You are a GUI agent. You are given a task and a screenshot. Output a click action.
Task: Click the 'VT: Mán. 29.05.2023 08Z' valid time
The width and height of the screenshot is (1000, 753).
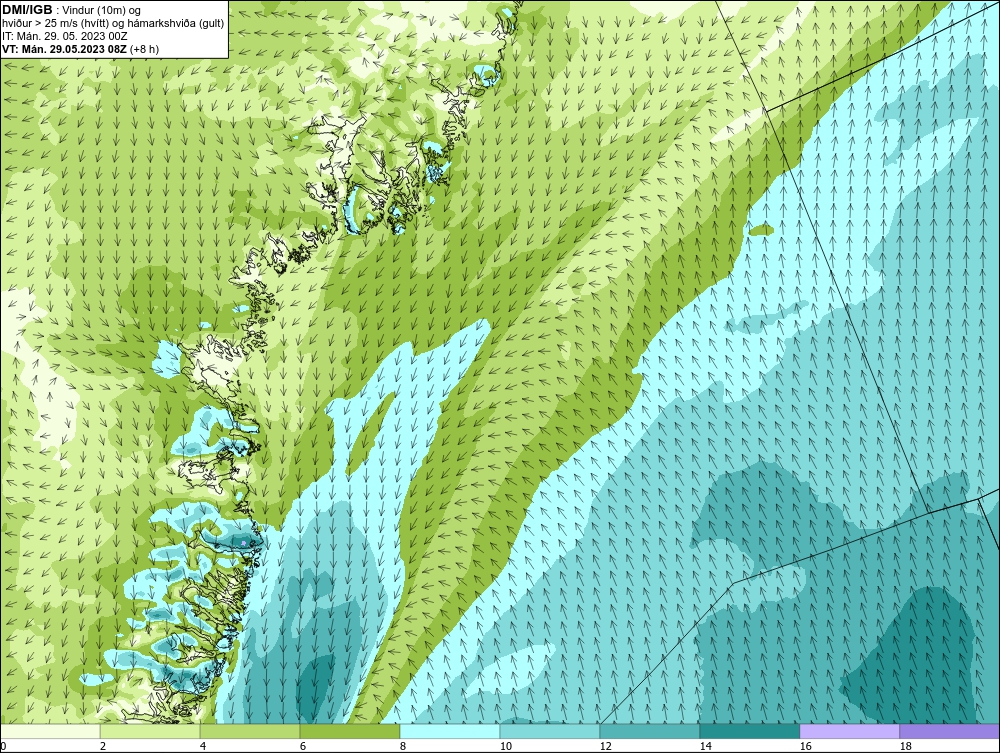(x=64, y=49)
